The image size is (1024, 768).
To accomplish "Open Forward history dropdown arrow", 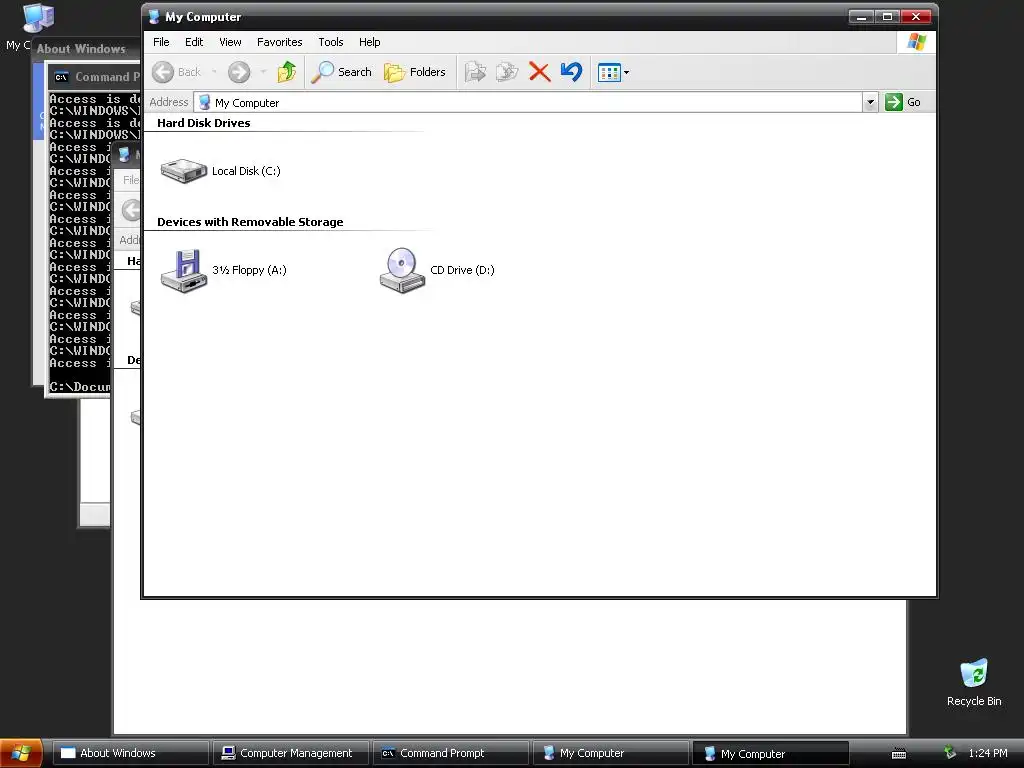I will 263,72.
